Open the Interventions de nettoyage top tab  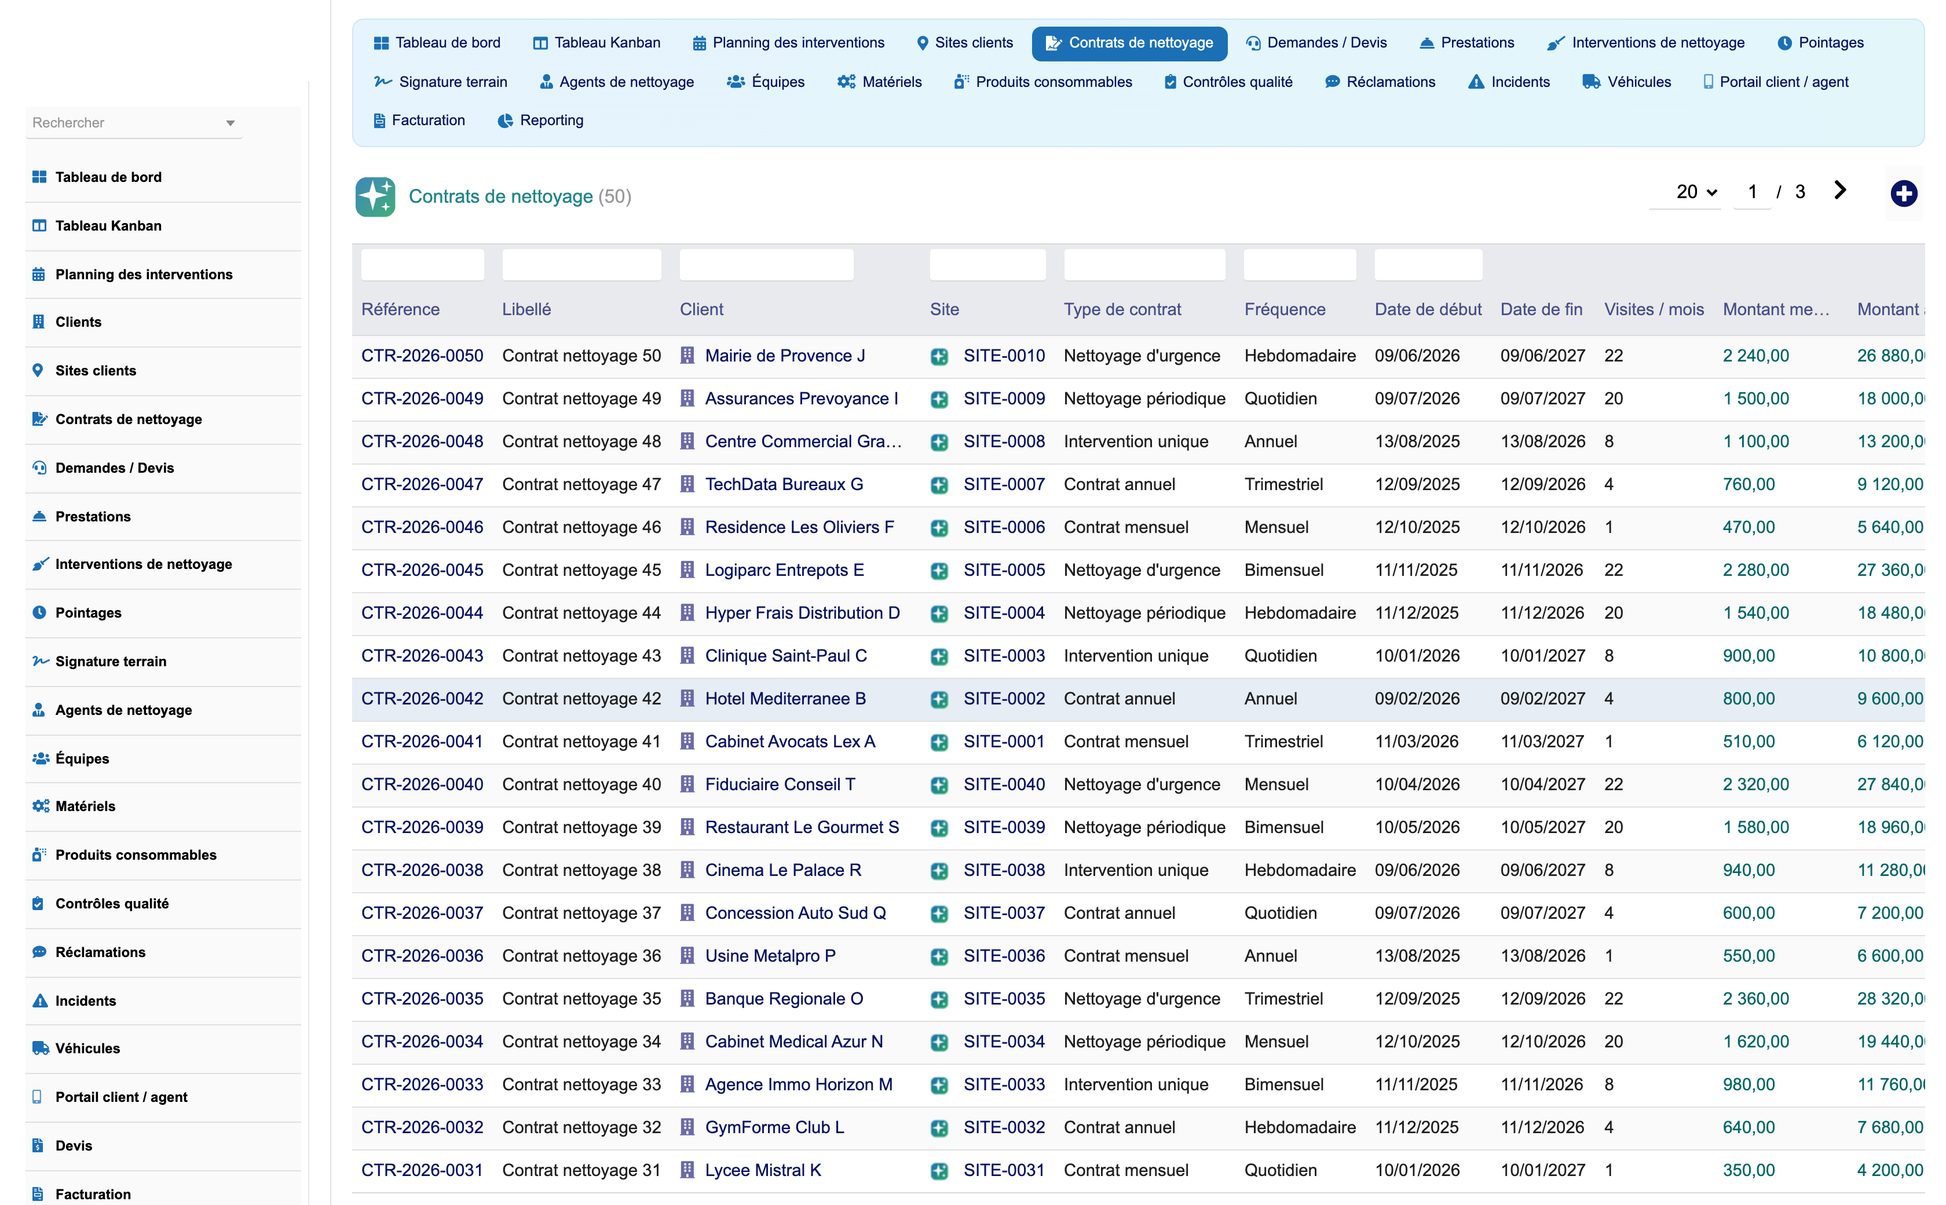click(1645, 43)
